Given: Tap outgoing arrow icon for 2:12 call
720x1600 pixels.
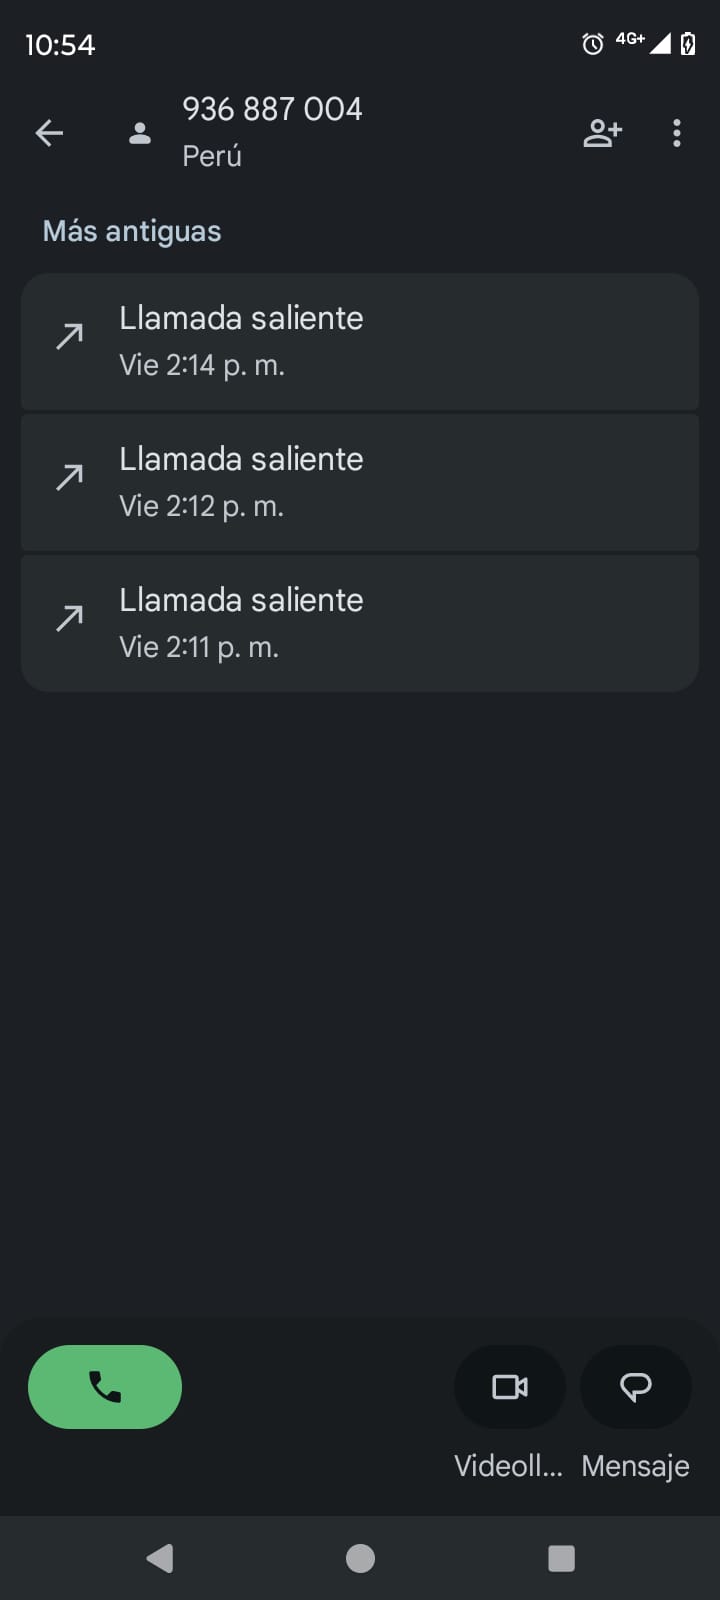Looking at the screenshot, I should tap(69, 478).
